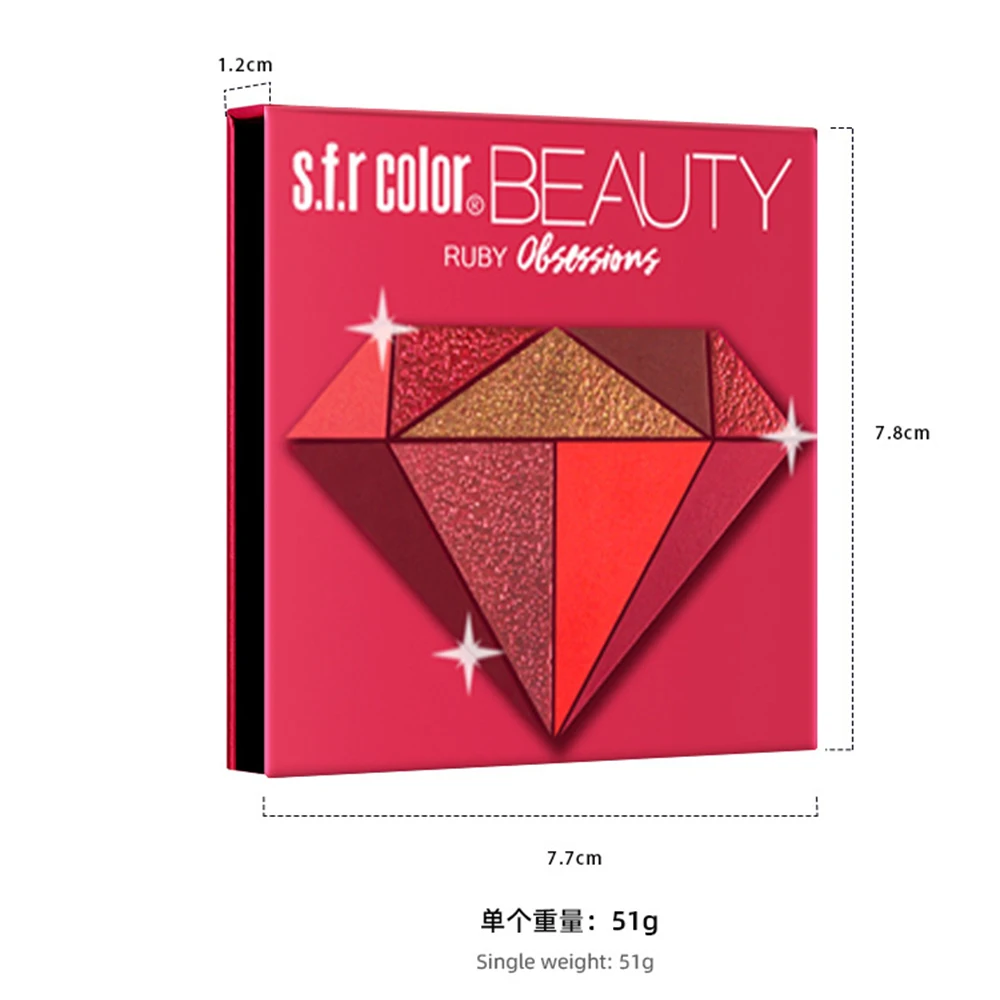1000x1000 pixels.
Task: Click the coral triangle at diamond's left tip
Action: click(x=348, y=402)
